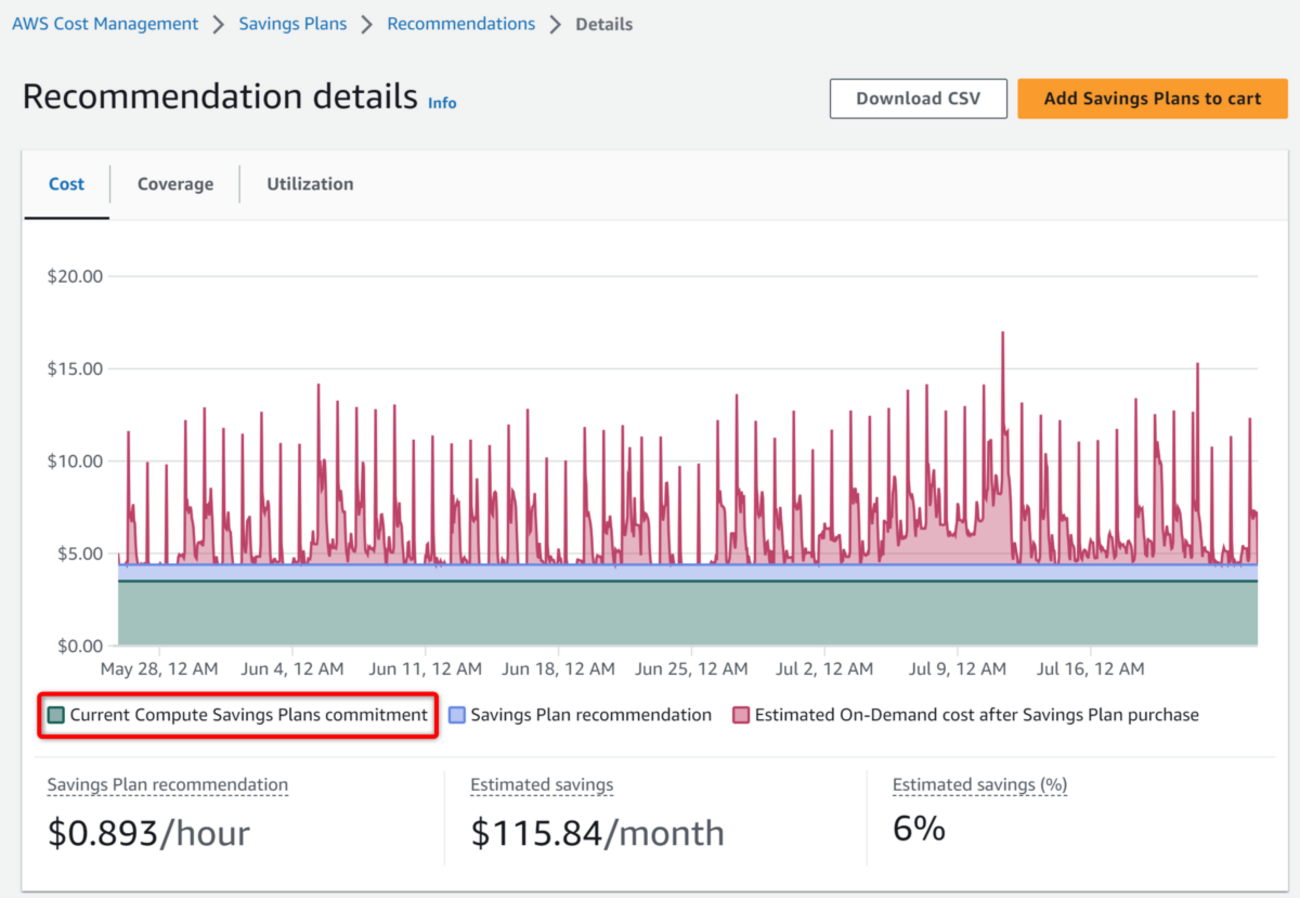Toggle Savings Plan recommendation legend label
This screenshot has width=1300, height=898.
[x=591, y=715]
